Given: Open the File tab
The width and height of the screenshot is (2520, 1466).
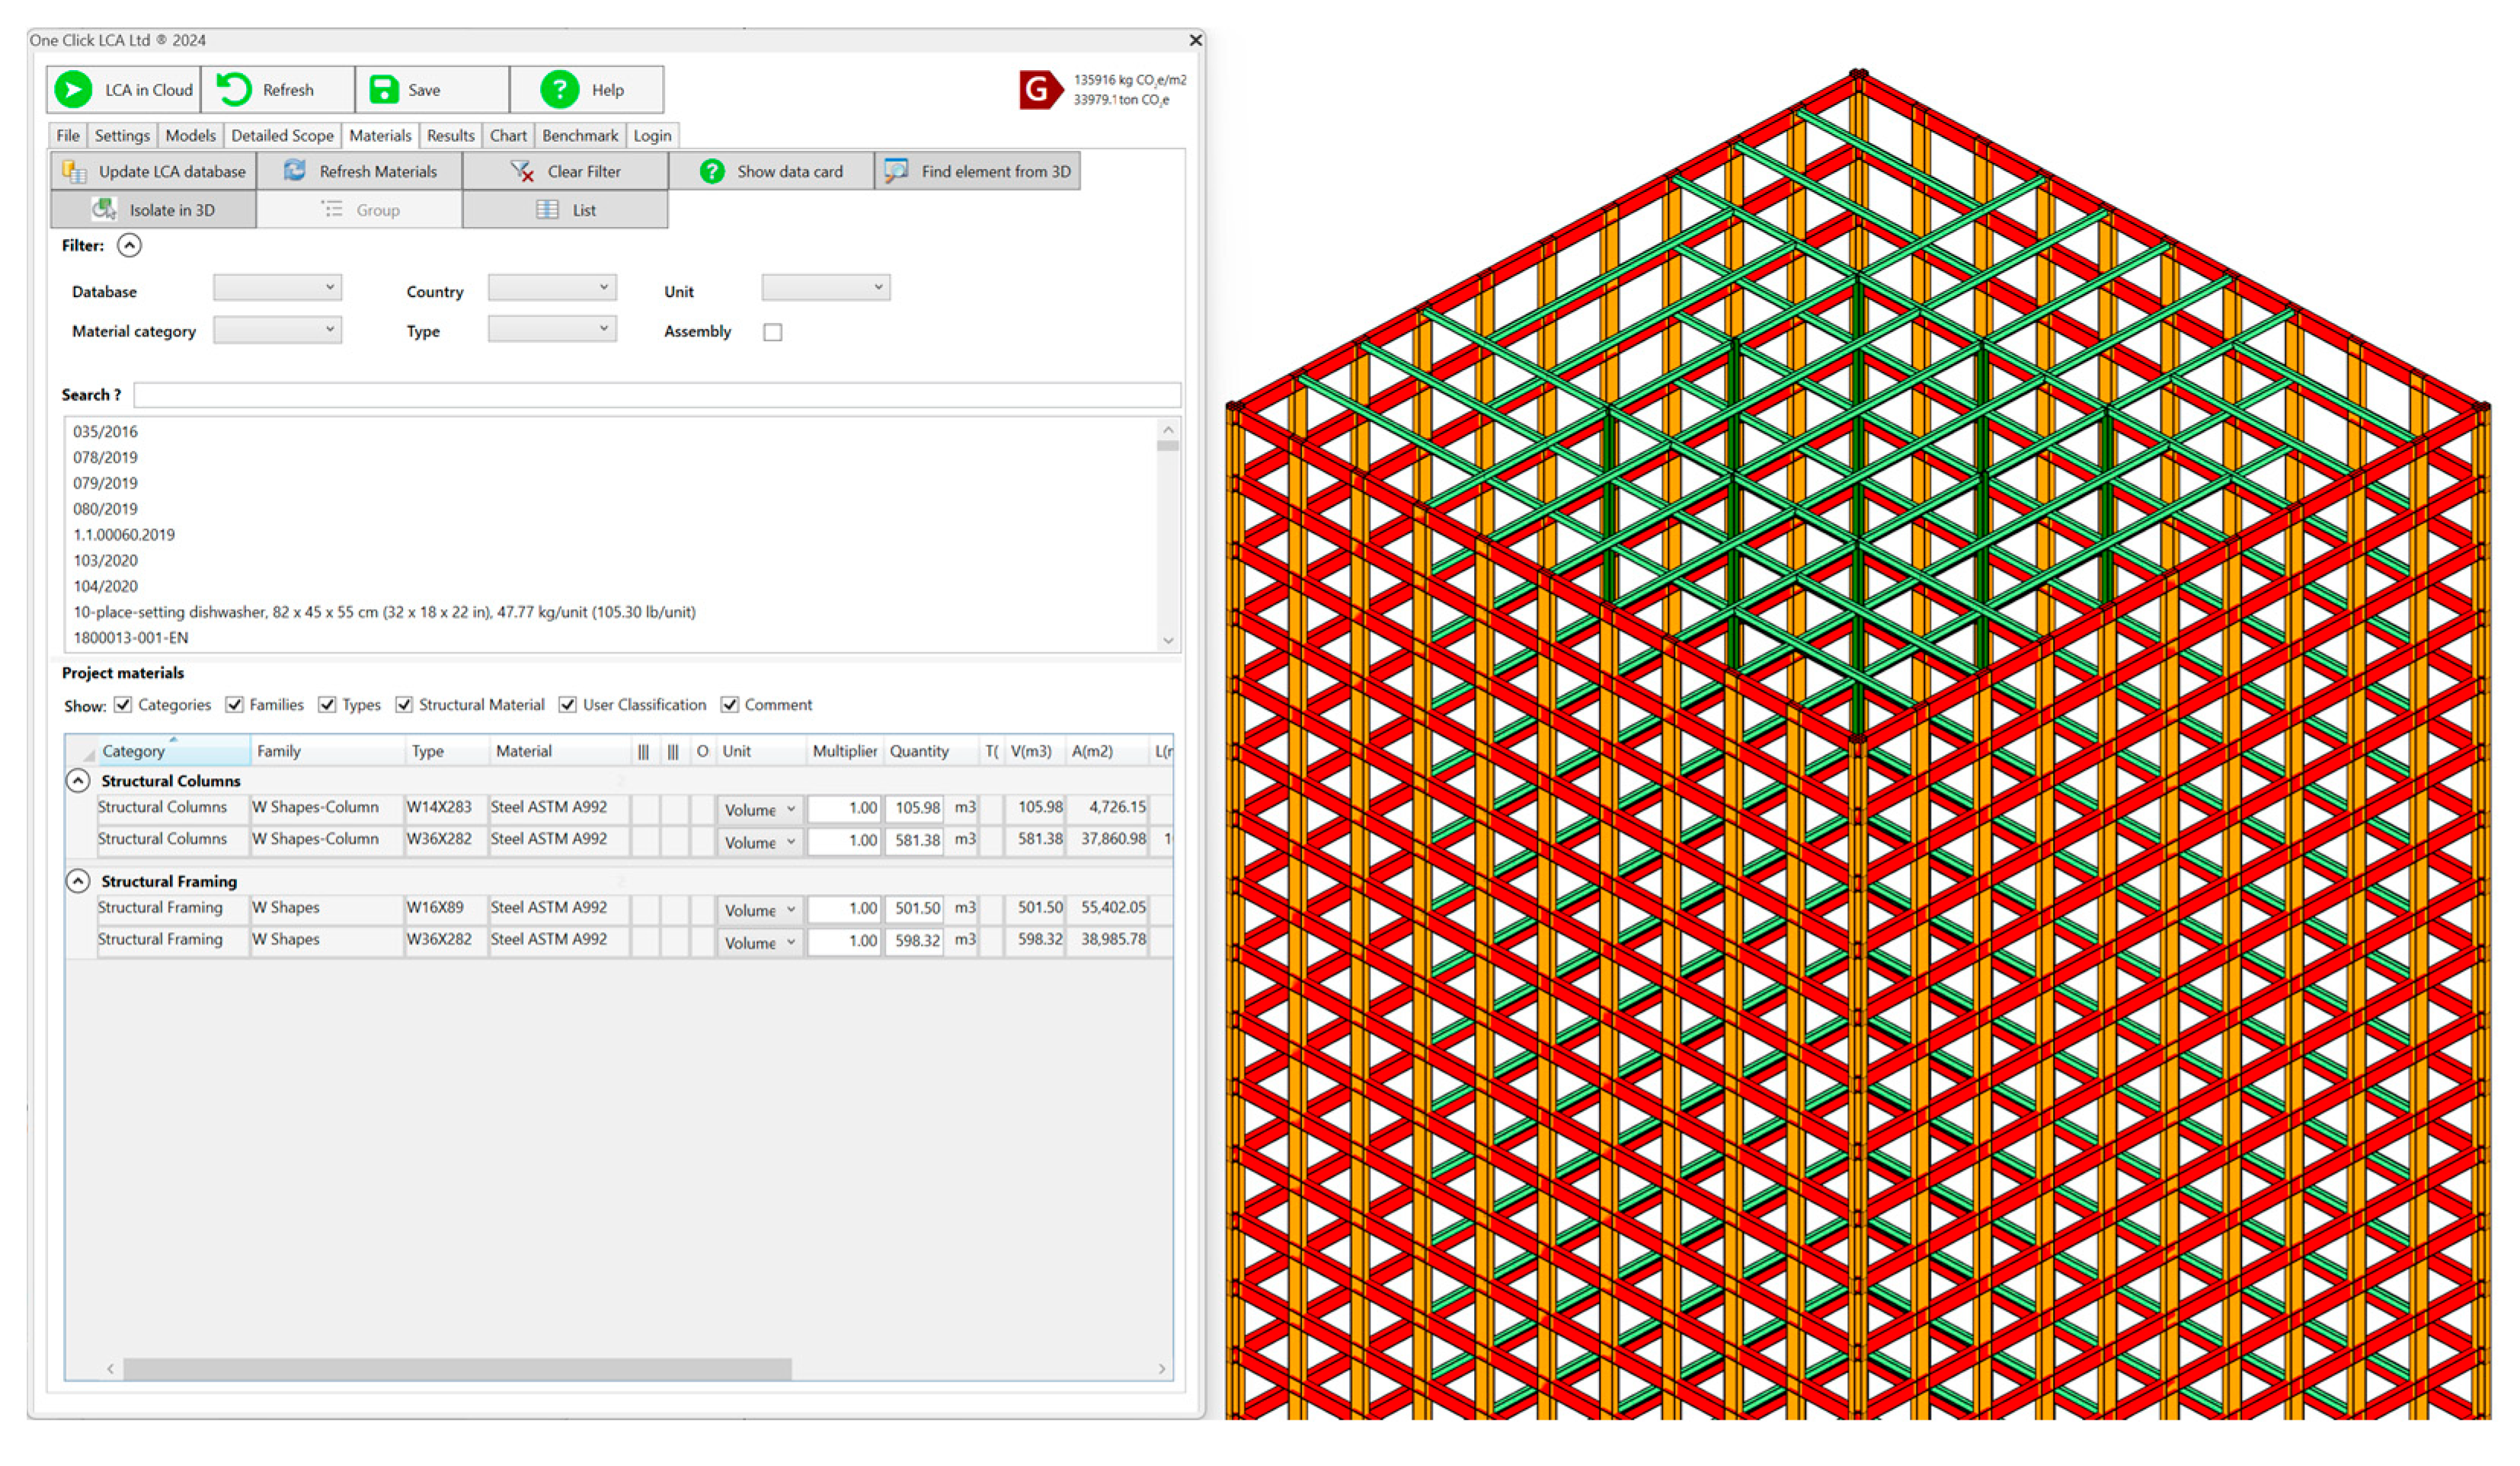Looking at the screenshot, I should (68, 136).
